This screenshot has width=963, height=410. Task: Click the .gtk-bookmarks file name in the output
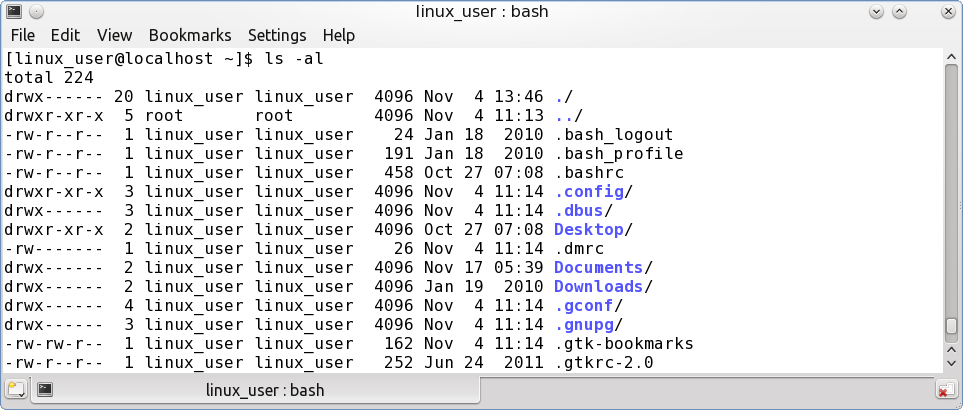pos(624,344)
